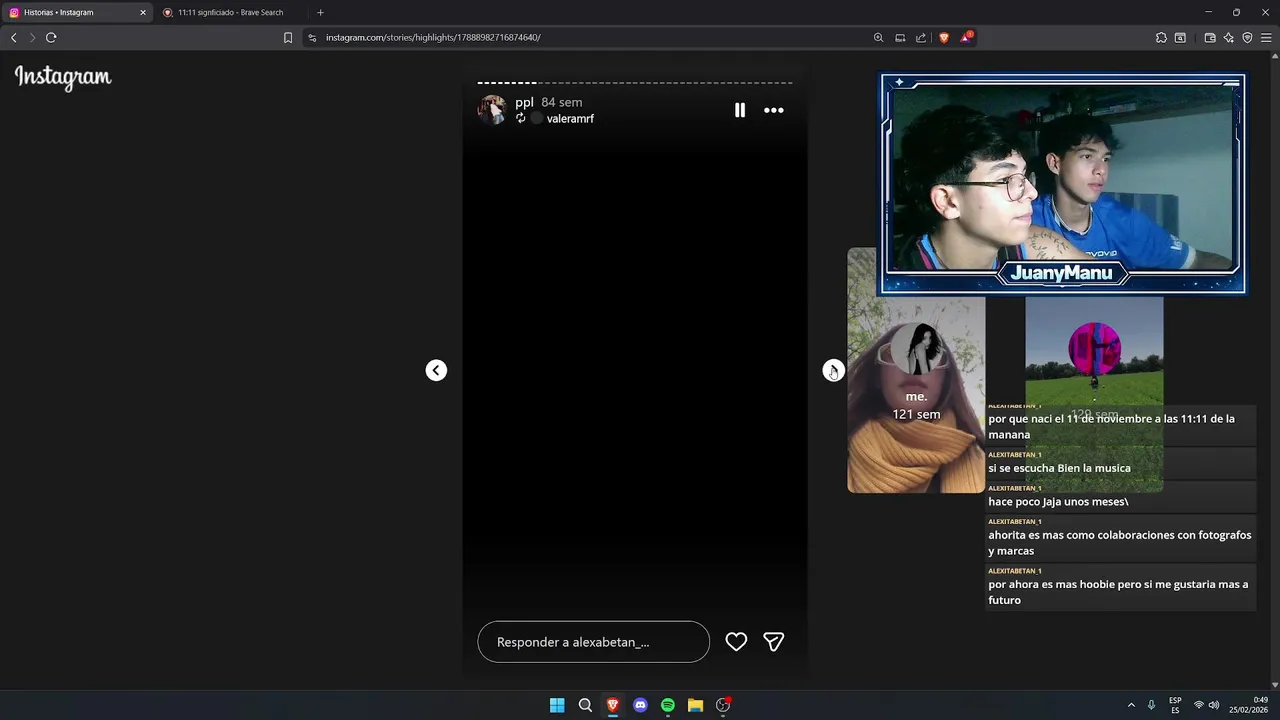Open the Wi-Fi network tray icon
The width and height of the screenshot is (1280, 720).
click(1199, 705)
